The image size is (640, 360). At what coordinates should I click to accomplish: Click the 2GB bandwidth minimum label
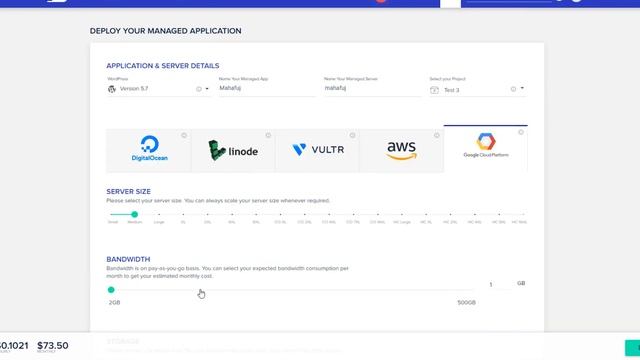114,302
